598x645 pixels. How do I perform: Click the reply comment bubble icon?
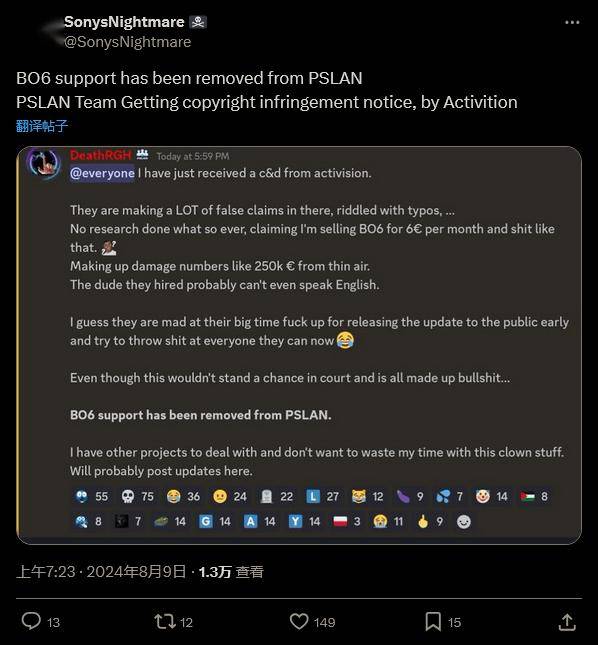click(x=31, y=621)
